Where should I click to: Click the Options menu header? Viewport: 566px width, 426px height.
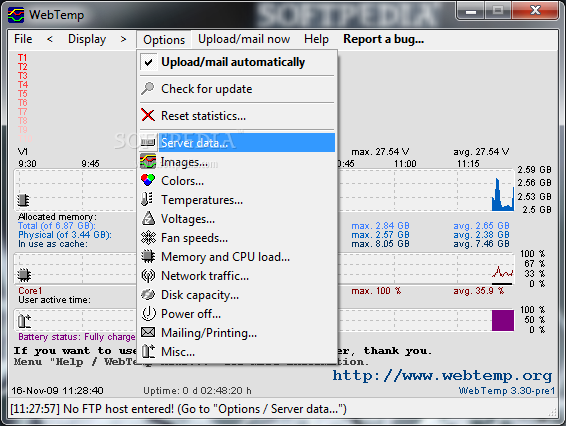point(164,40)
